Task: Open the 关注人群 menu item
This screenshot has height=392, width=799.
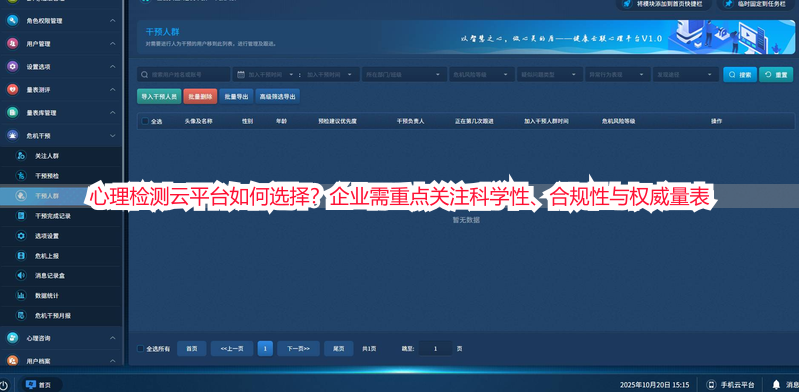Action: pyautogui.click(x=61, y=156)
